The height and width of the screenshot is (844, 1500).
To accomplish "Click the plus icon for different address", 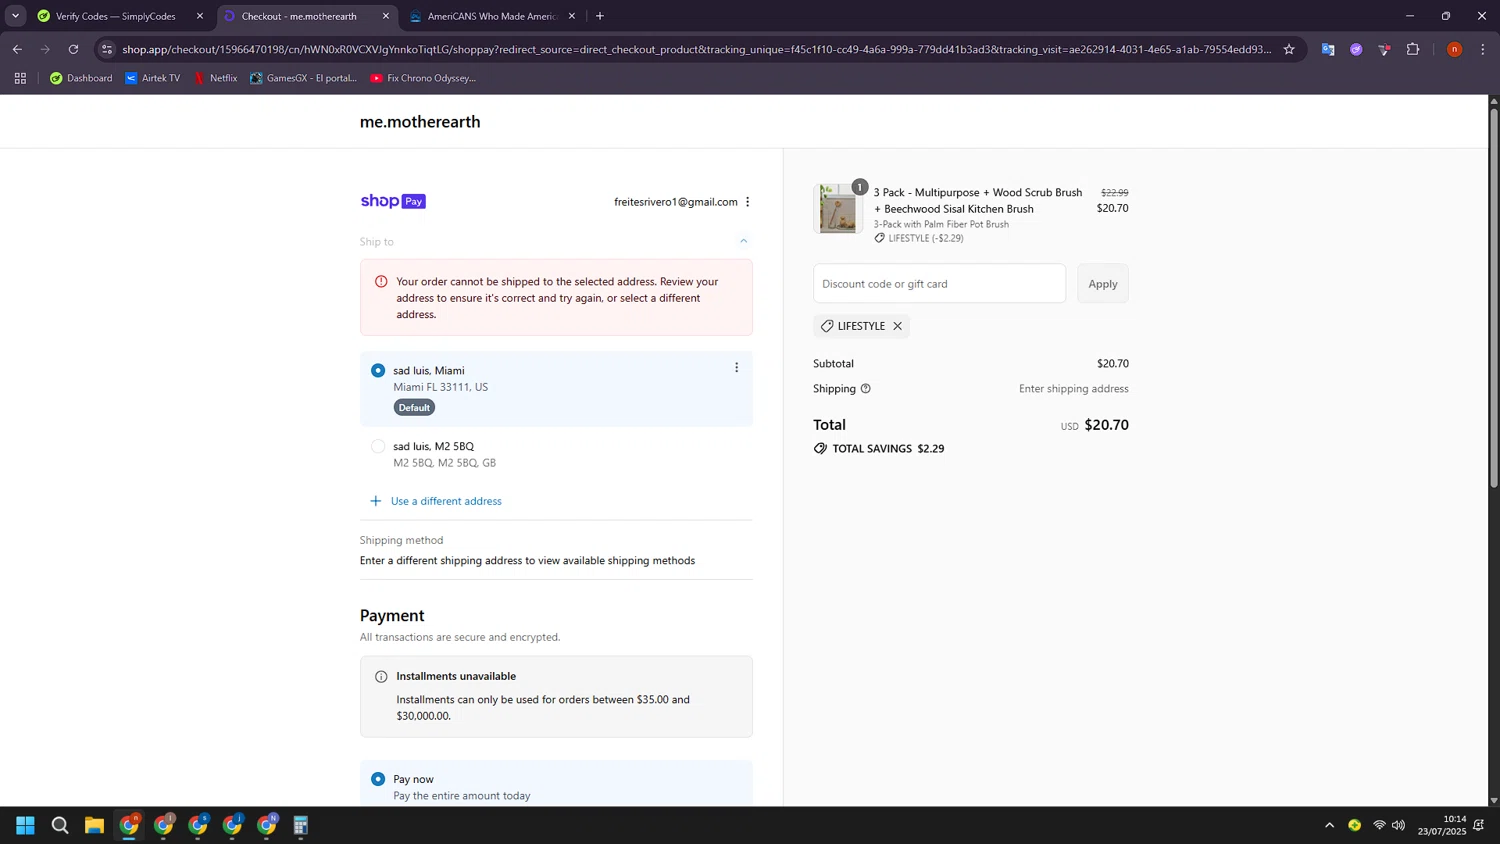I will (x=376, y=501).
